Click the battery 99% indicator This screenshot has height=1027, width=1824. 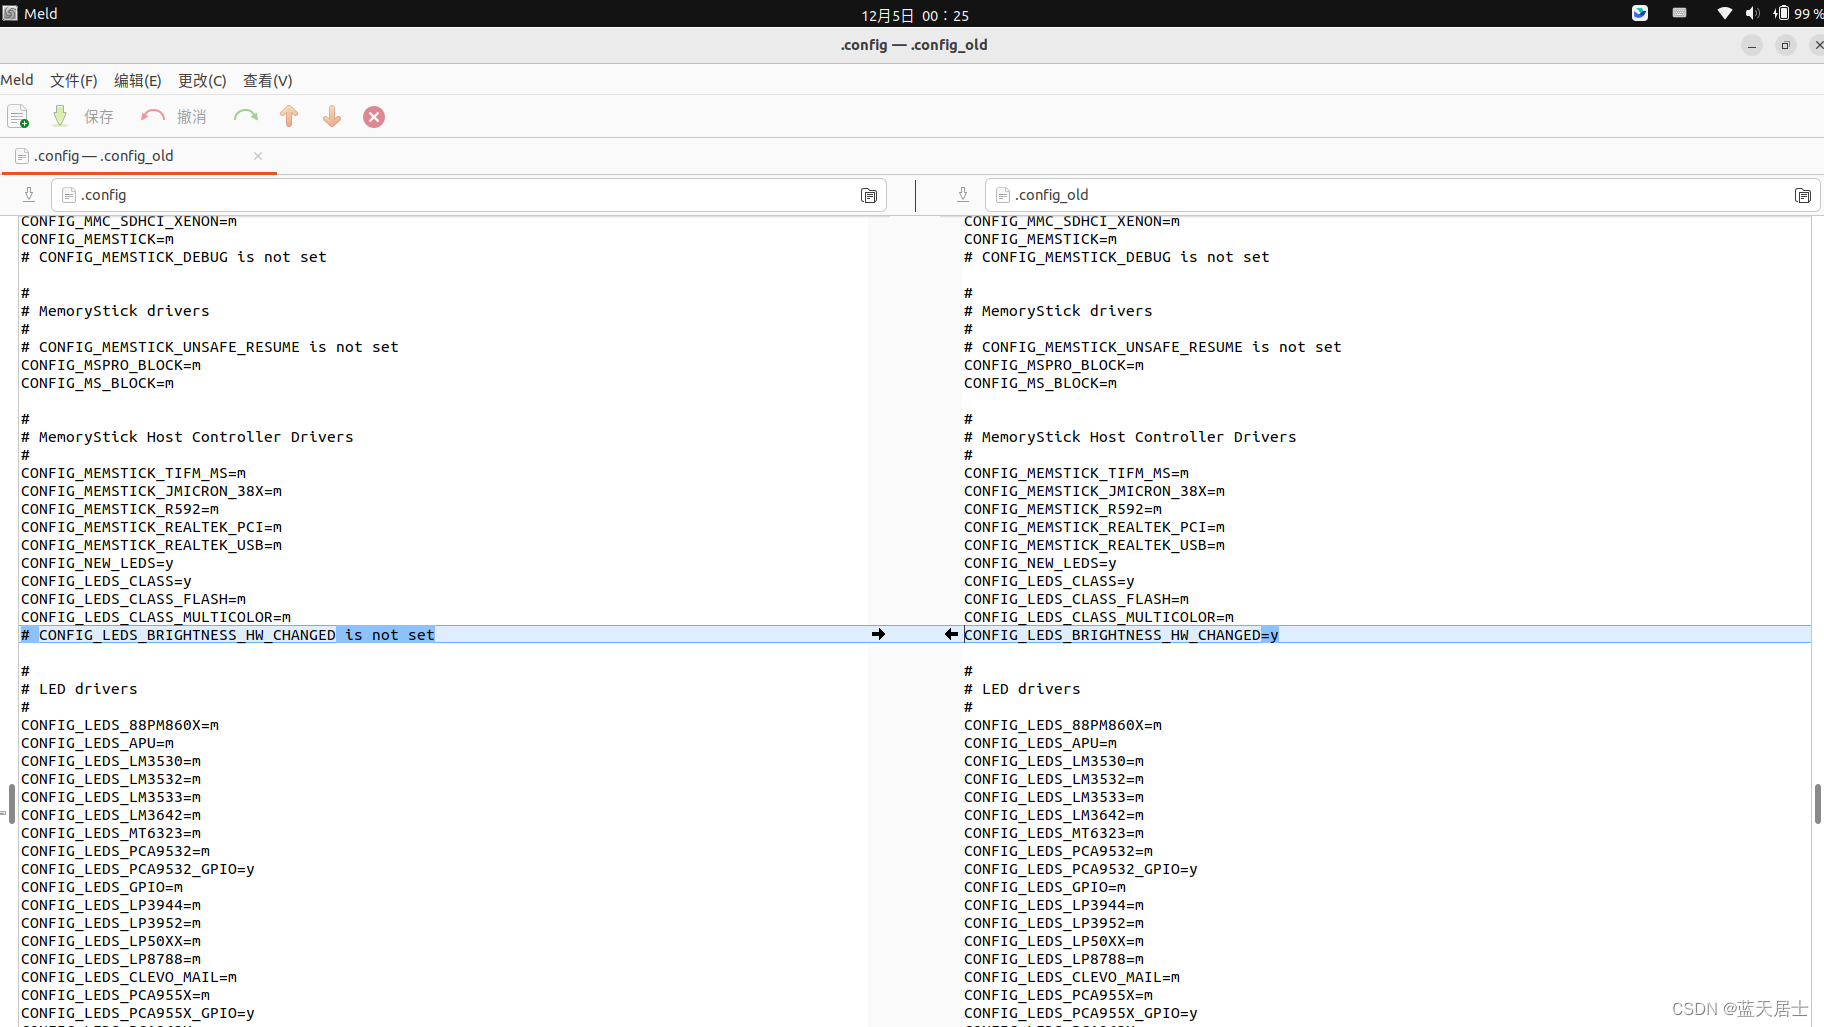[x=1798, y=13]
